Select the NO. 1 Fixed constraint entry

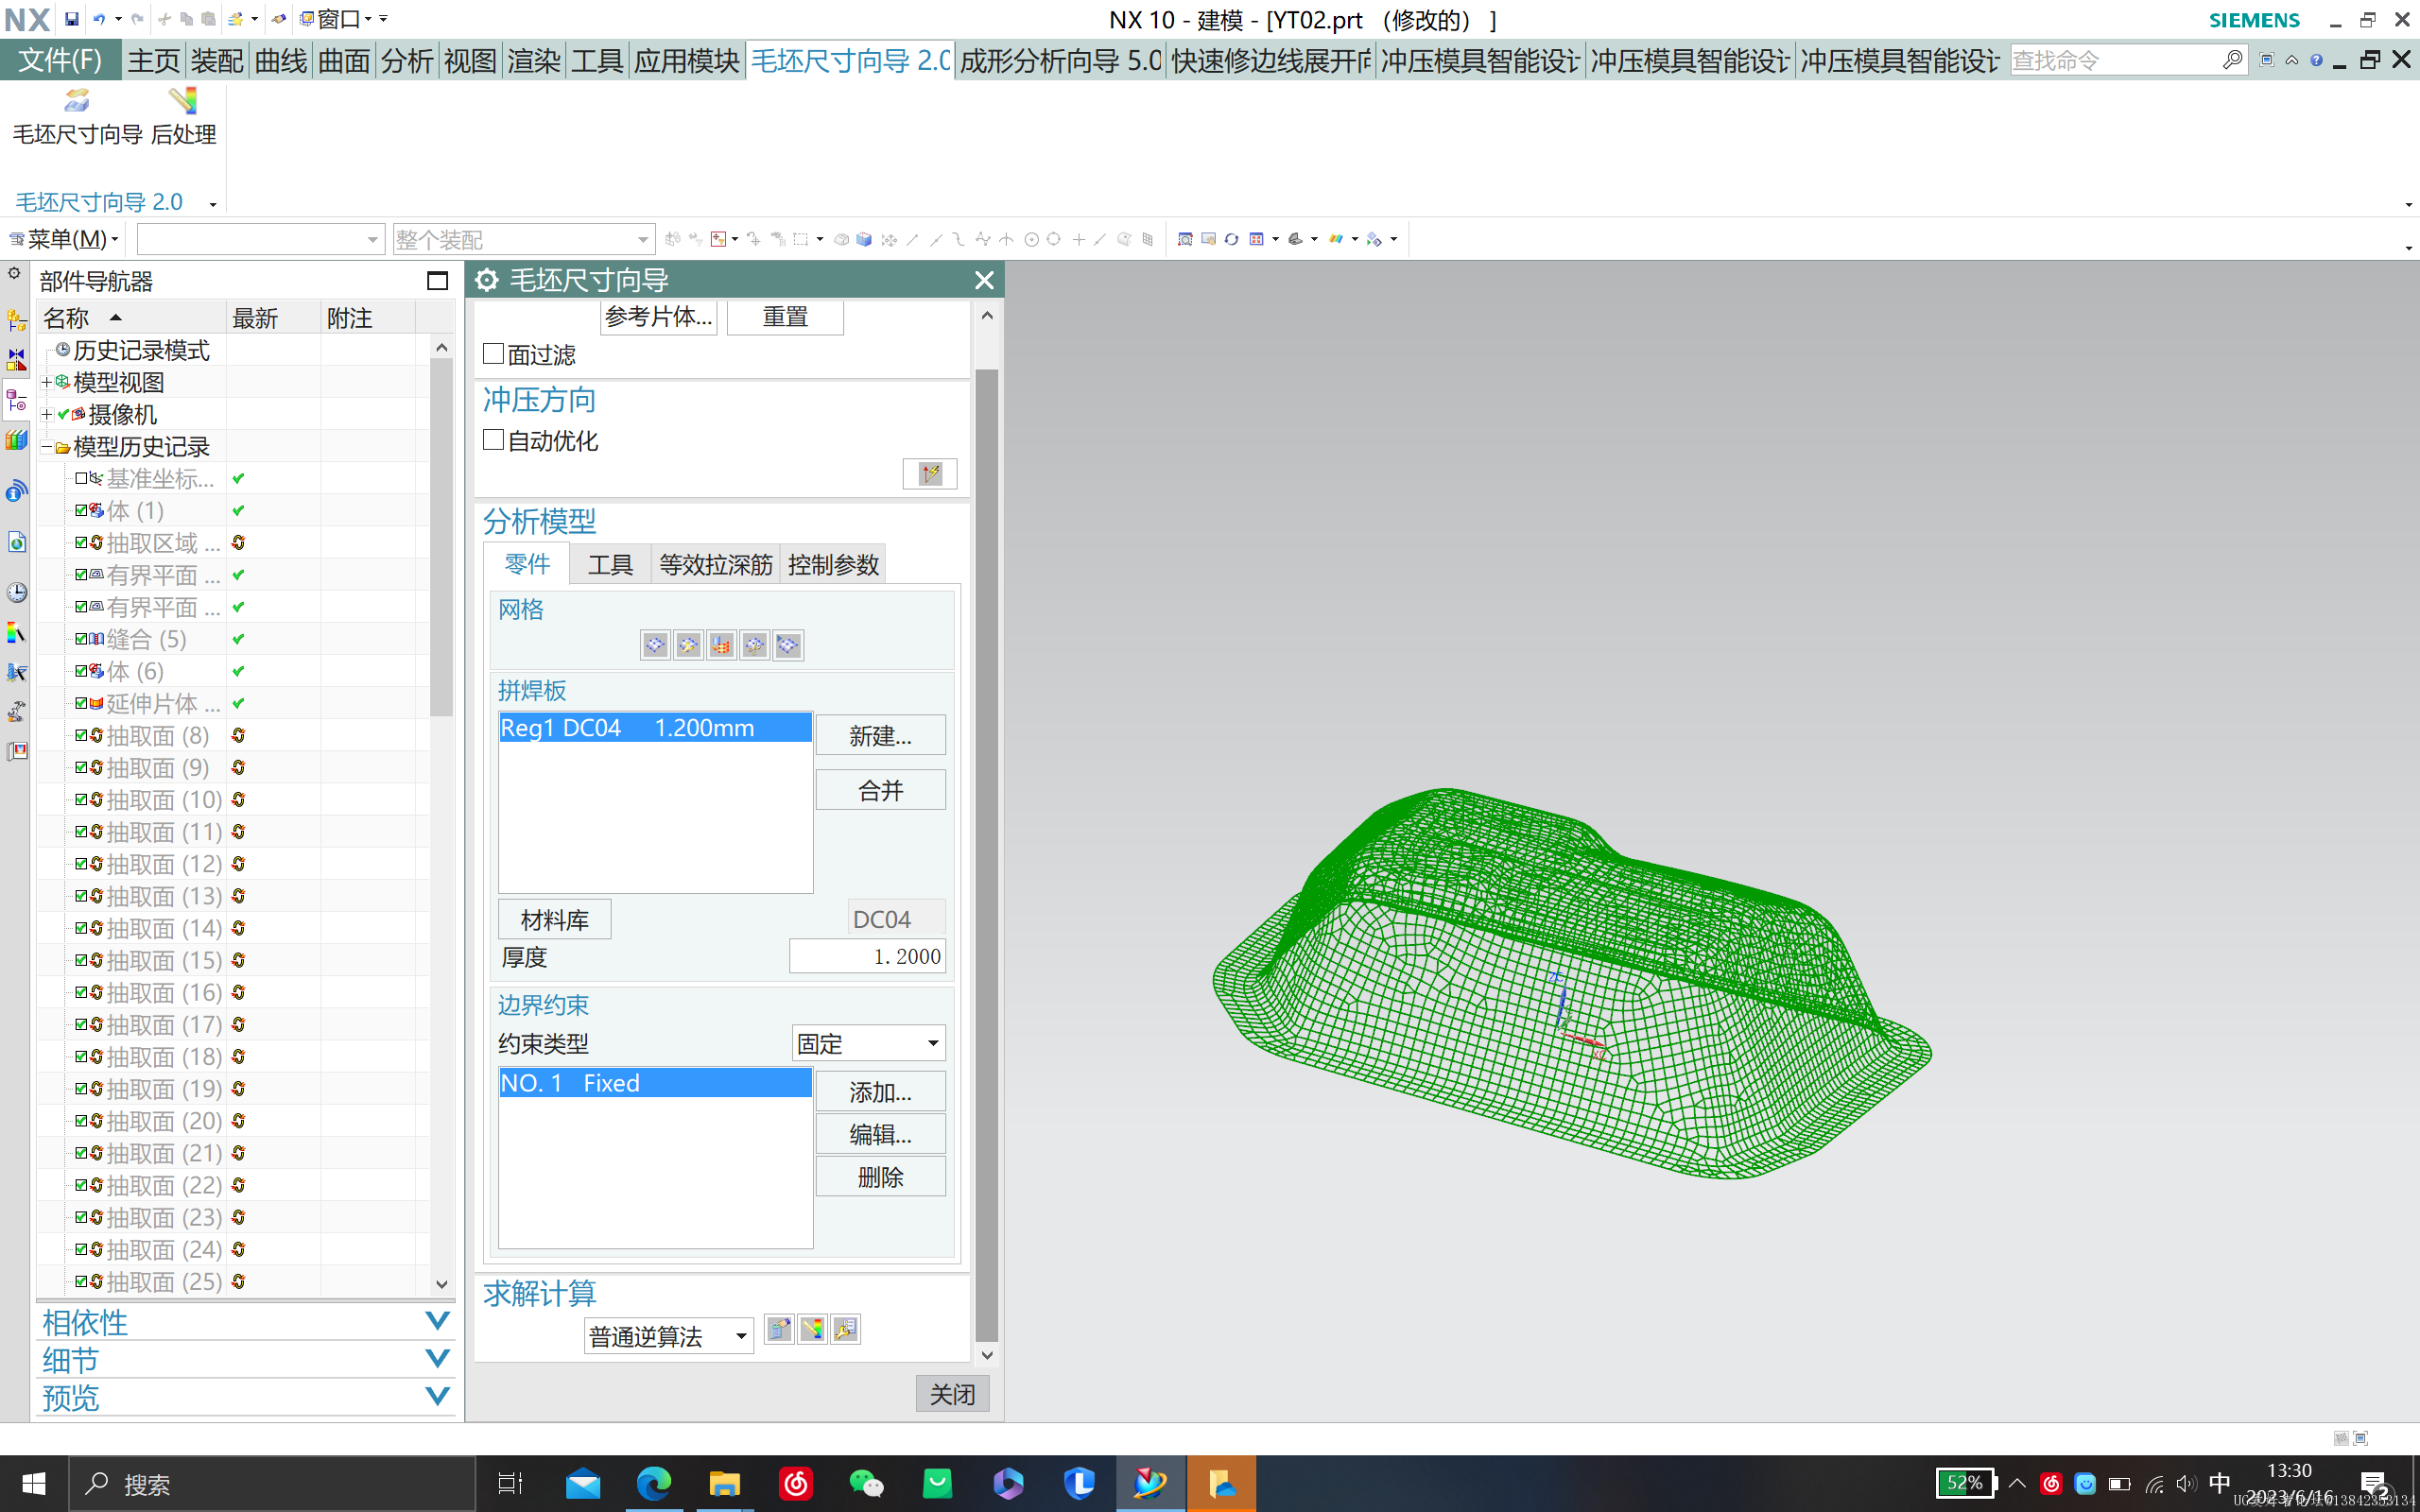(655, 1082)
